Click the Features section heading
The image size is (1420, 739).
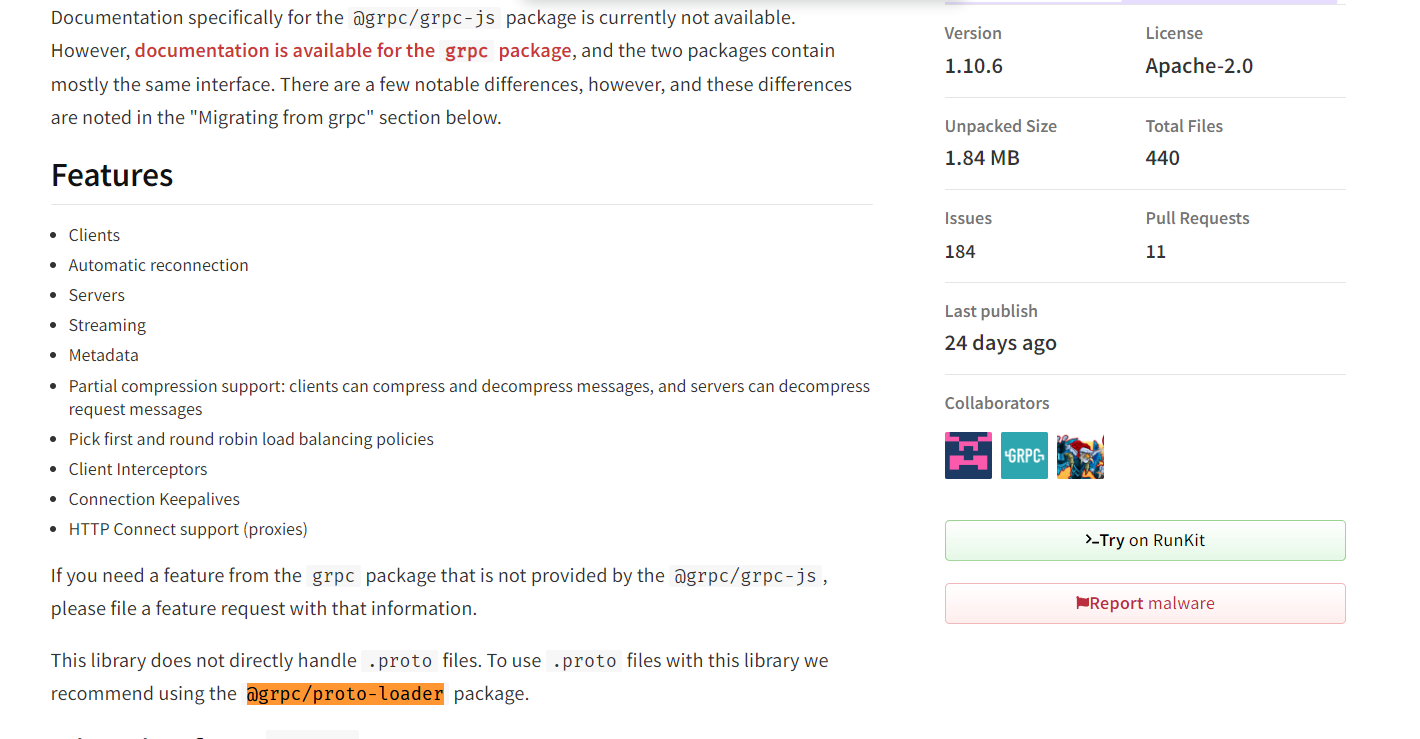112,175
